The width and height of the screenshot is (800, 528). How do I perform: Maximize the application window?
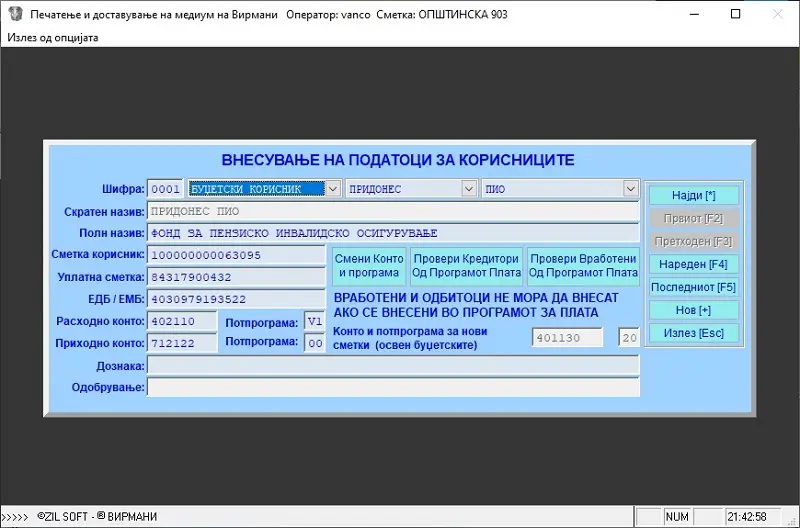(736, 14)
